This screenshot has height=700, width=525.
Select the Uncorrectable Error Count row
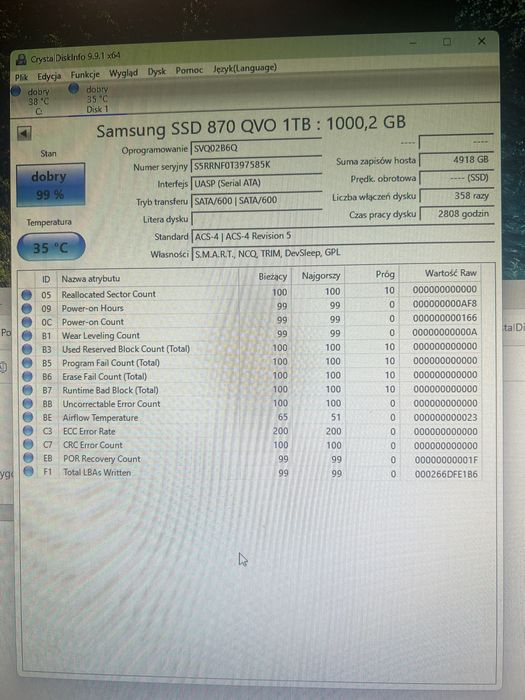tap(256, 404)
